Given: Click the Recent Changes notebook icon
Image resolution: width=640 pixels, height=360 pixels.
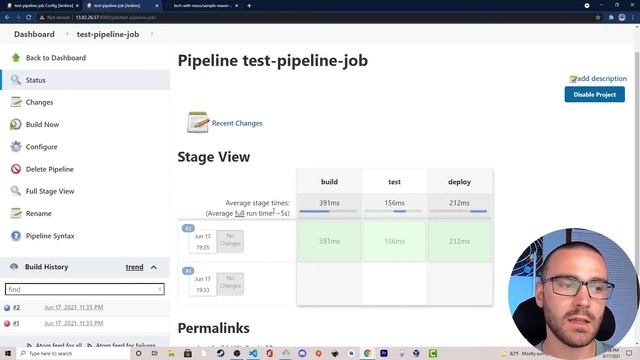Looking at the screenshot, I should tap(198, 122).
